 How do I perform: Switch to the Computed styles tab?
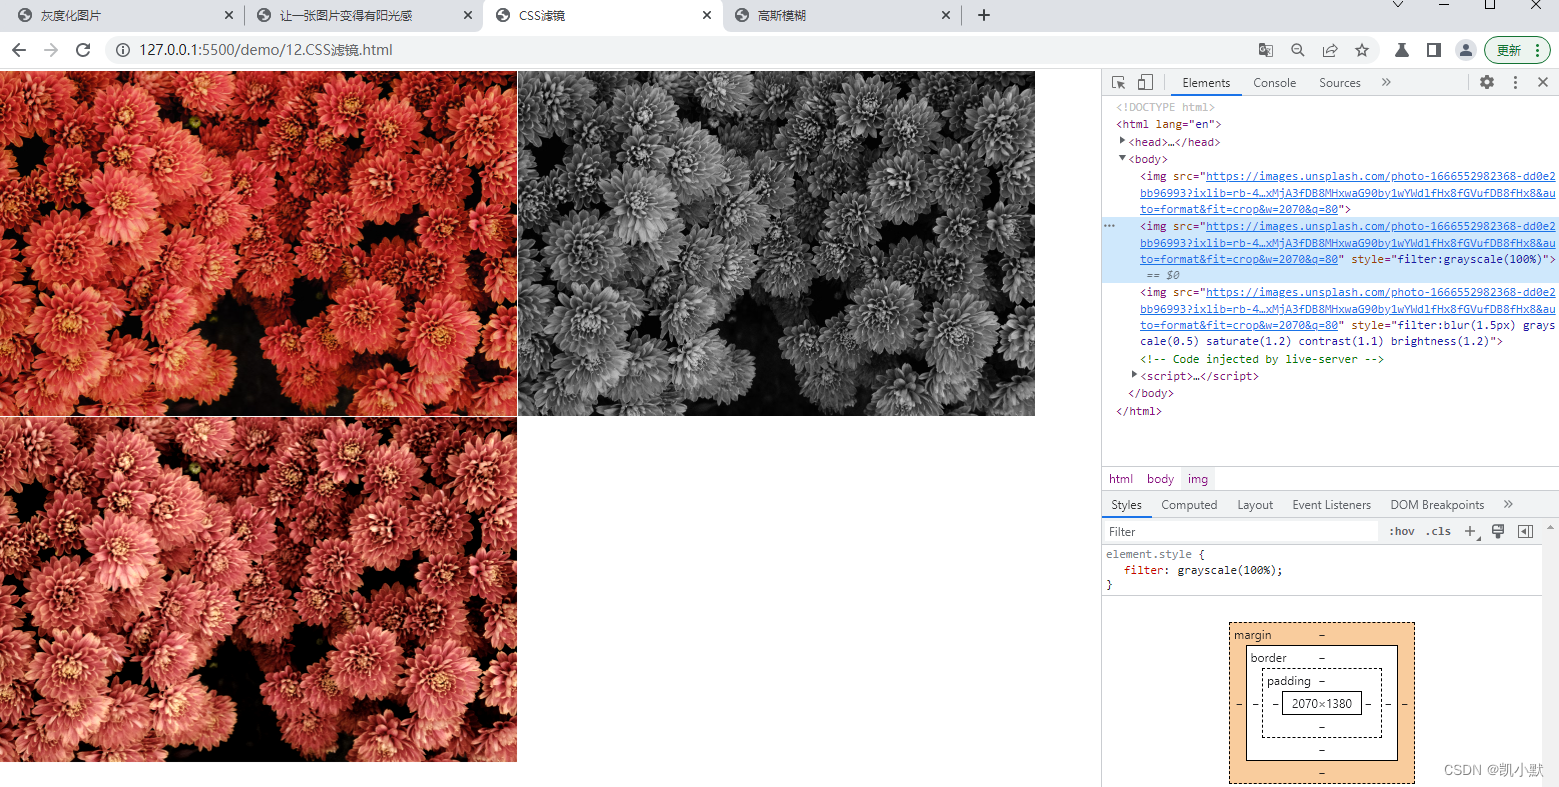click(1189, 505)
